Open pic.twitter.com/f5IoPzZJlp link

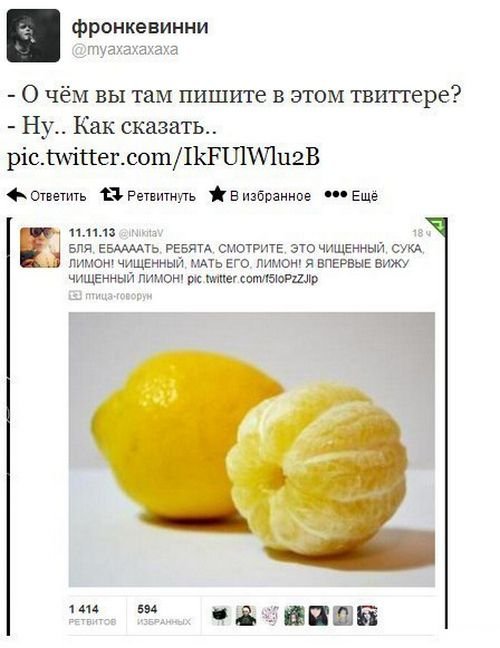click(252, 279)
